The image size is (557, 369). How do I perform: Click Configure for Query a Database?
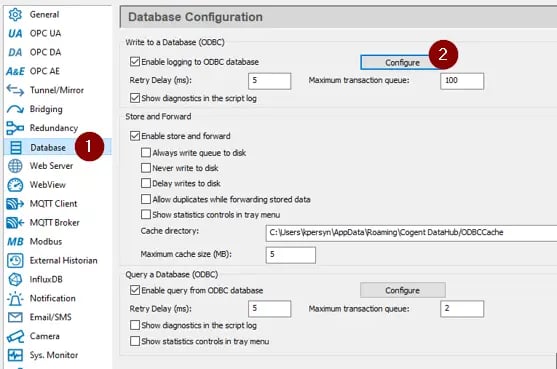(402, 291)
